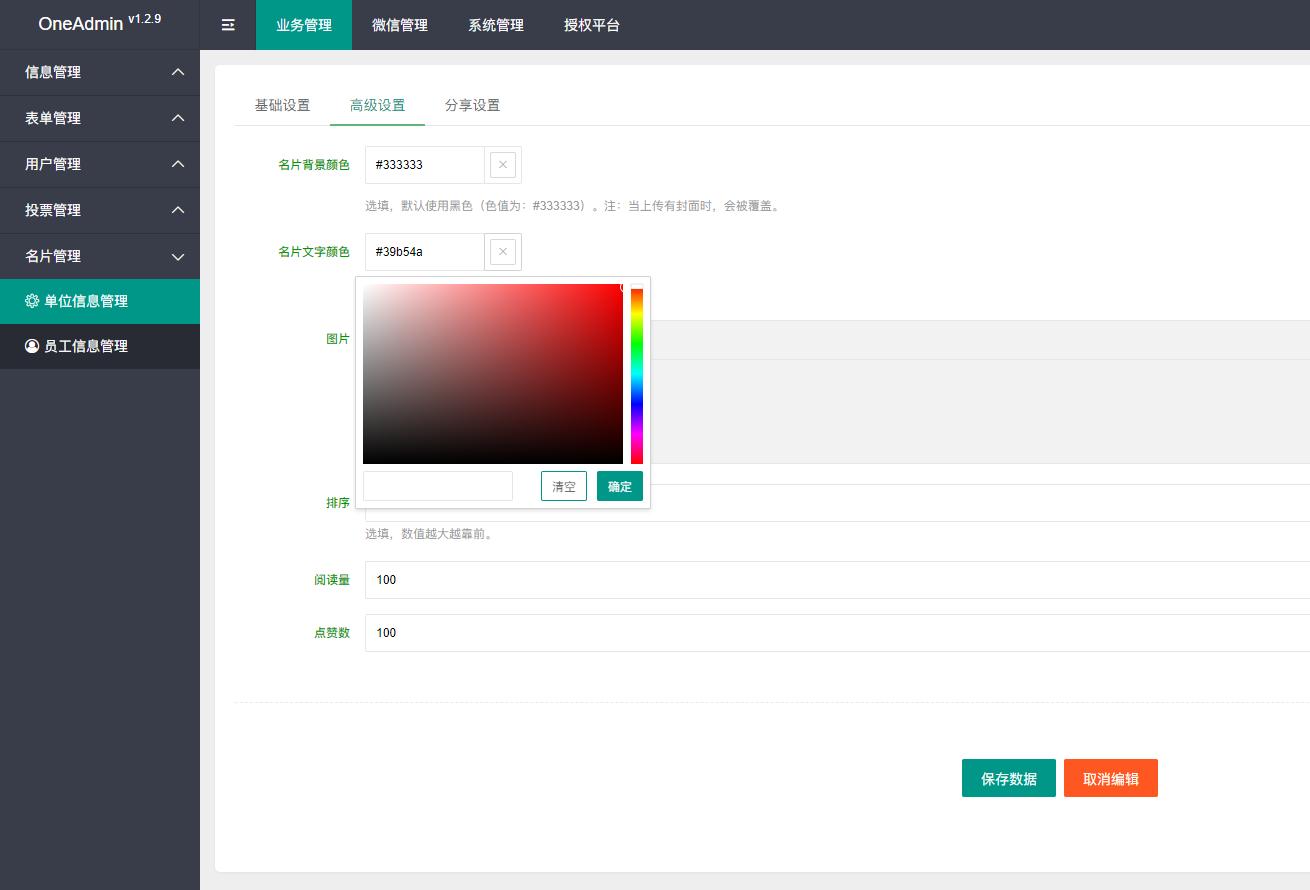
Task: Switch to the 基础设置 tab
Action: [281, 104]
